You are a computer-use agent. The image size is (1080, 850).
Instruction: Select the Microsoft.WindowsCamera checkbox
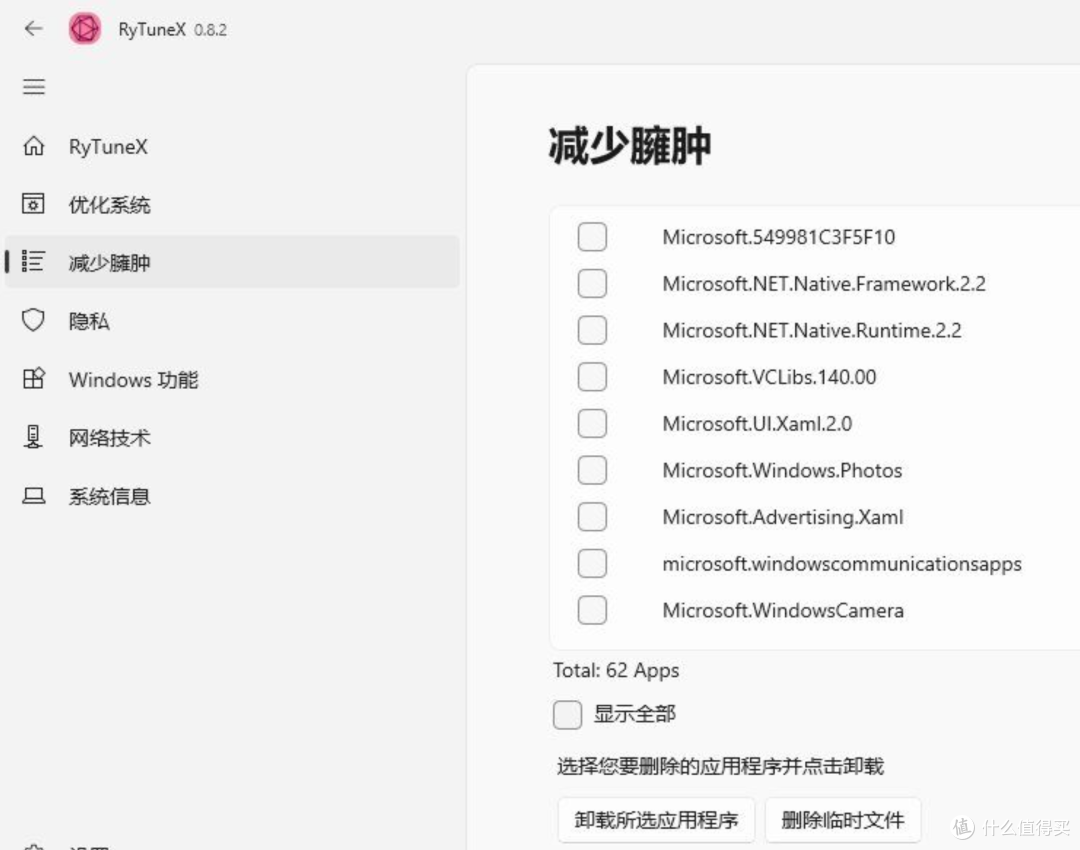pyautogui.click(x=592, y=610)
